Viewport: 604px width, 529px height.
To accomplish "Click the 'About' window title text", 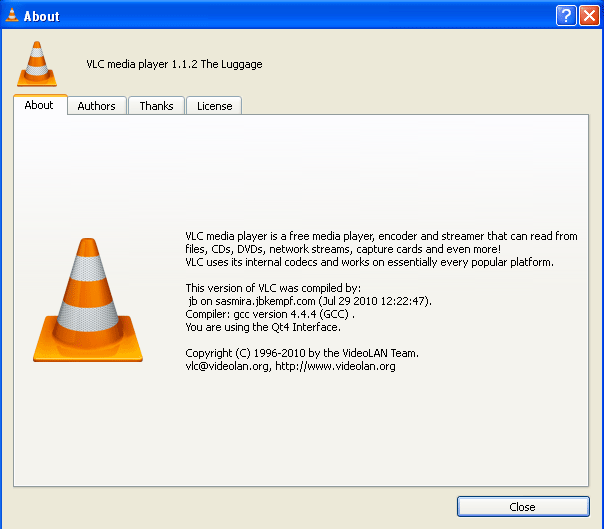I will pos(42,16).
